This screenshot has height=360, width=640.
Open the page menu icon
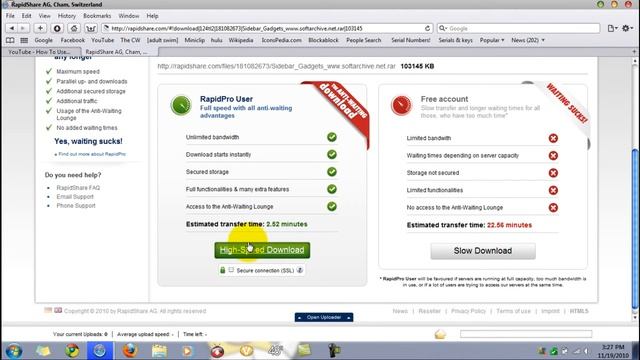pyautogui.click(x=612, y=28)
